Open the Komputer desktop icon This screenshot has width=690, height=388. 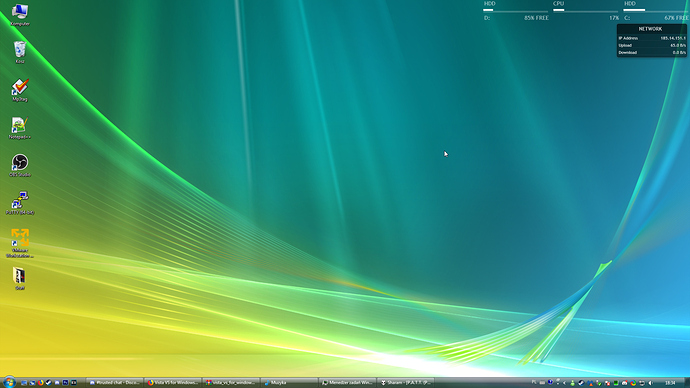pyautogui.click(x=20, y=15)
